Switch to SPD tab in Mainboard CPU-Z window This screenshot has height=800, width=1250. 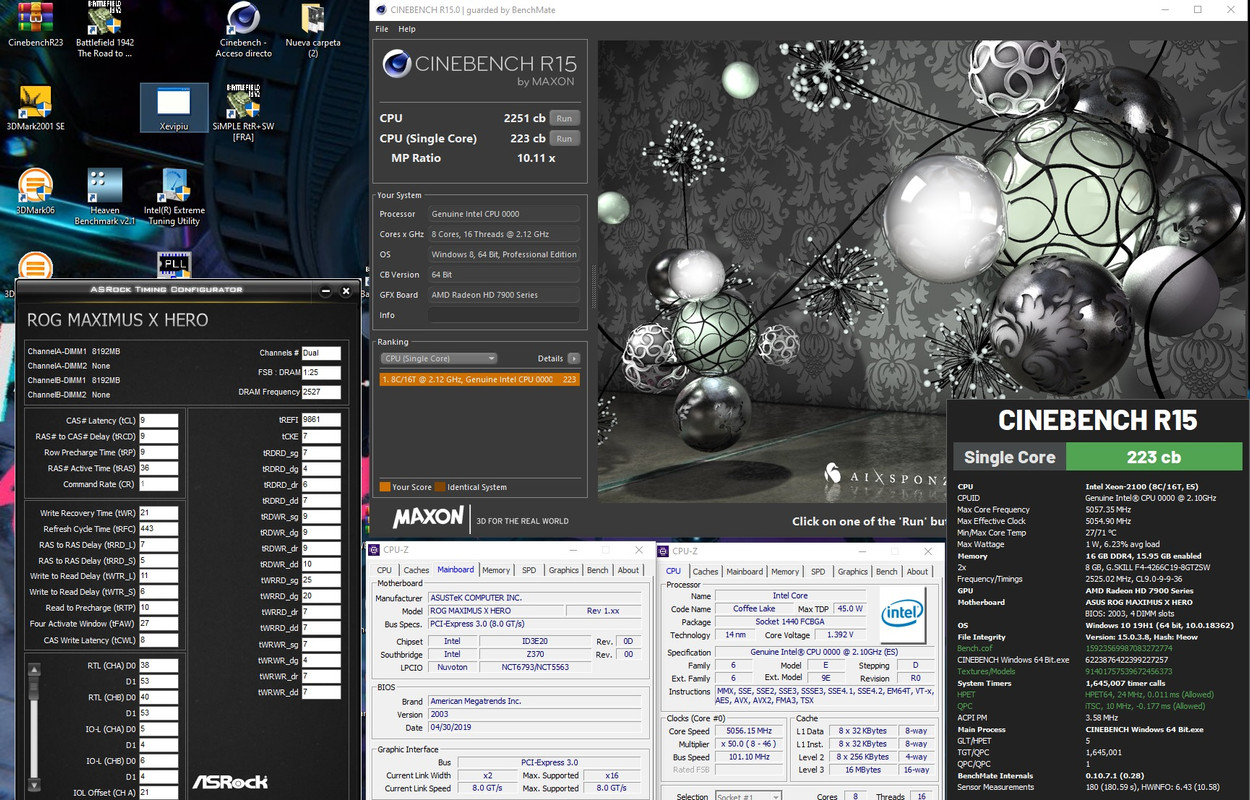click(x=529, y=570)
